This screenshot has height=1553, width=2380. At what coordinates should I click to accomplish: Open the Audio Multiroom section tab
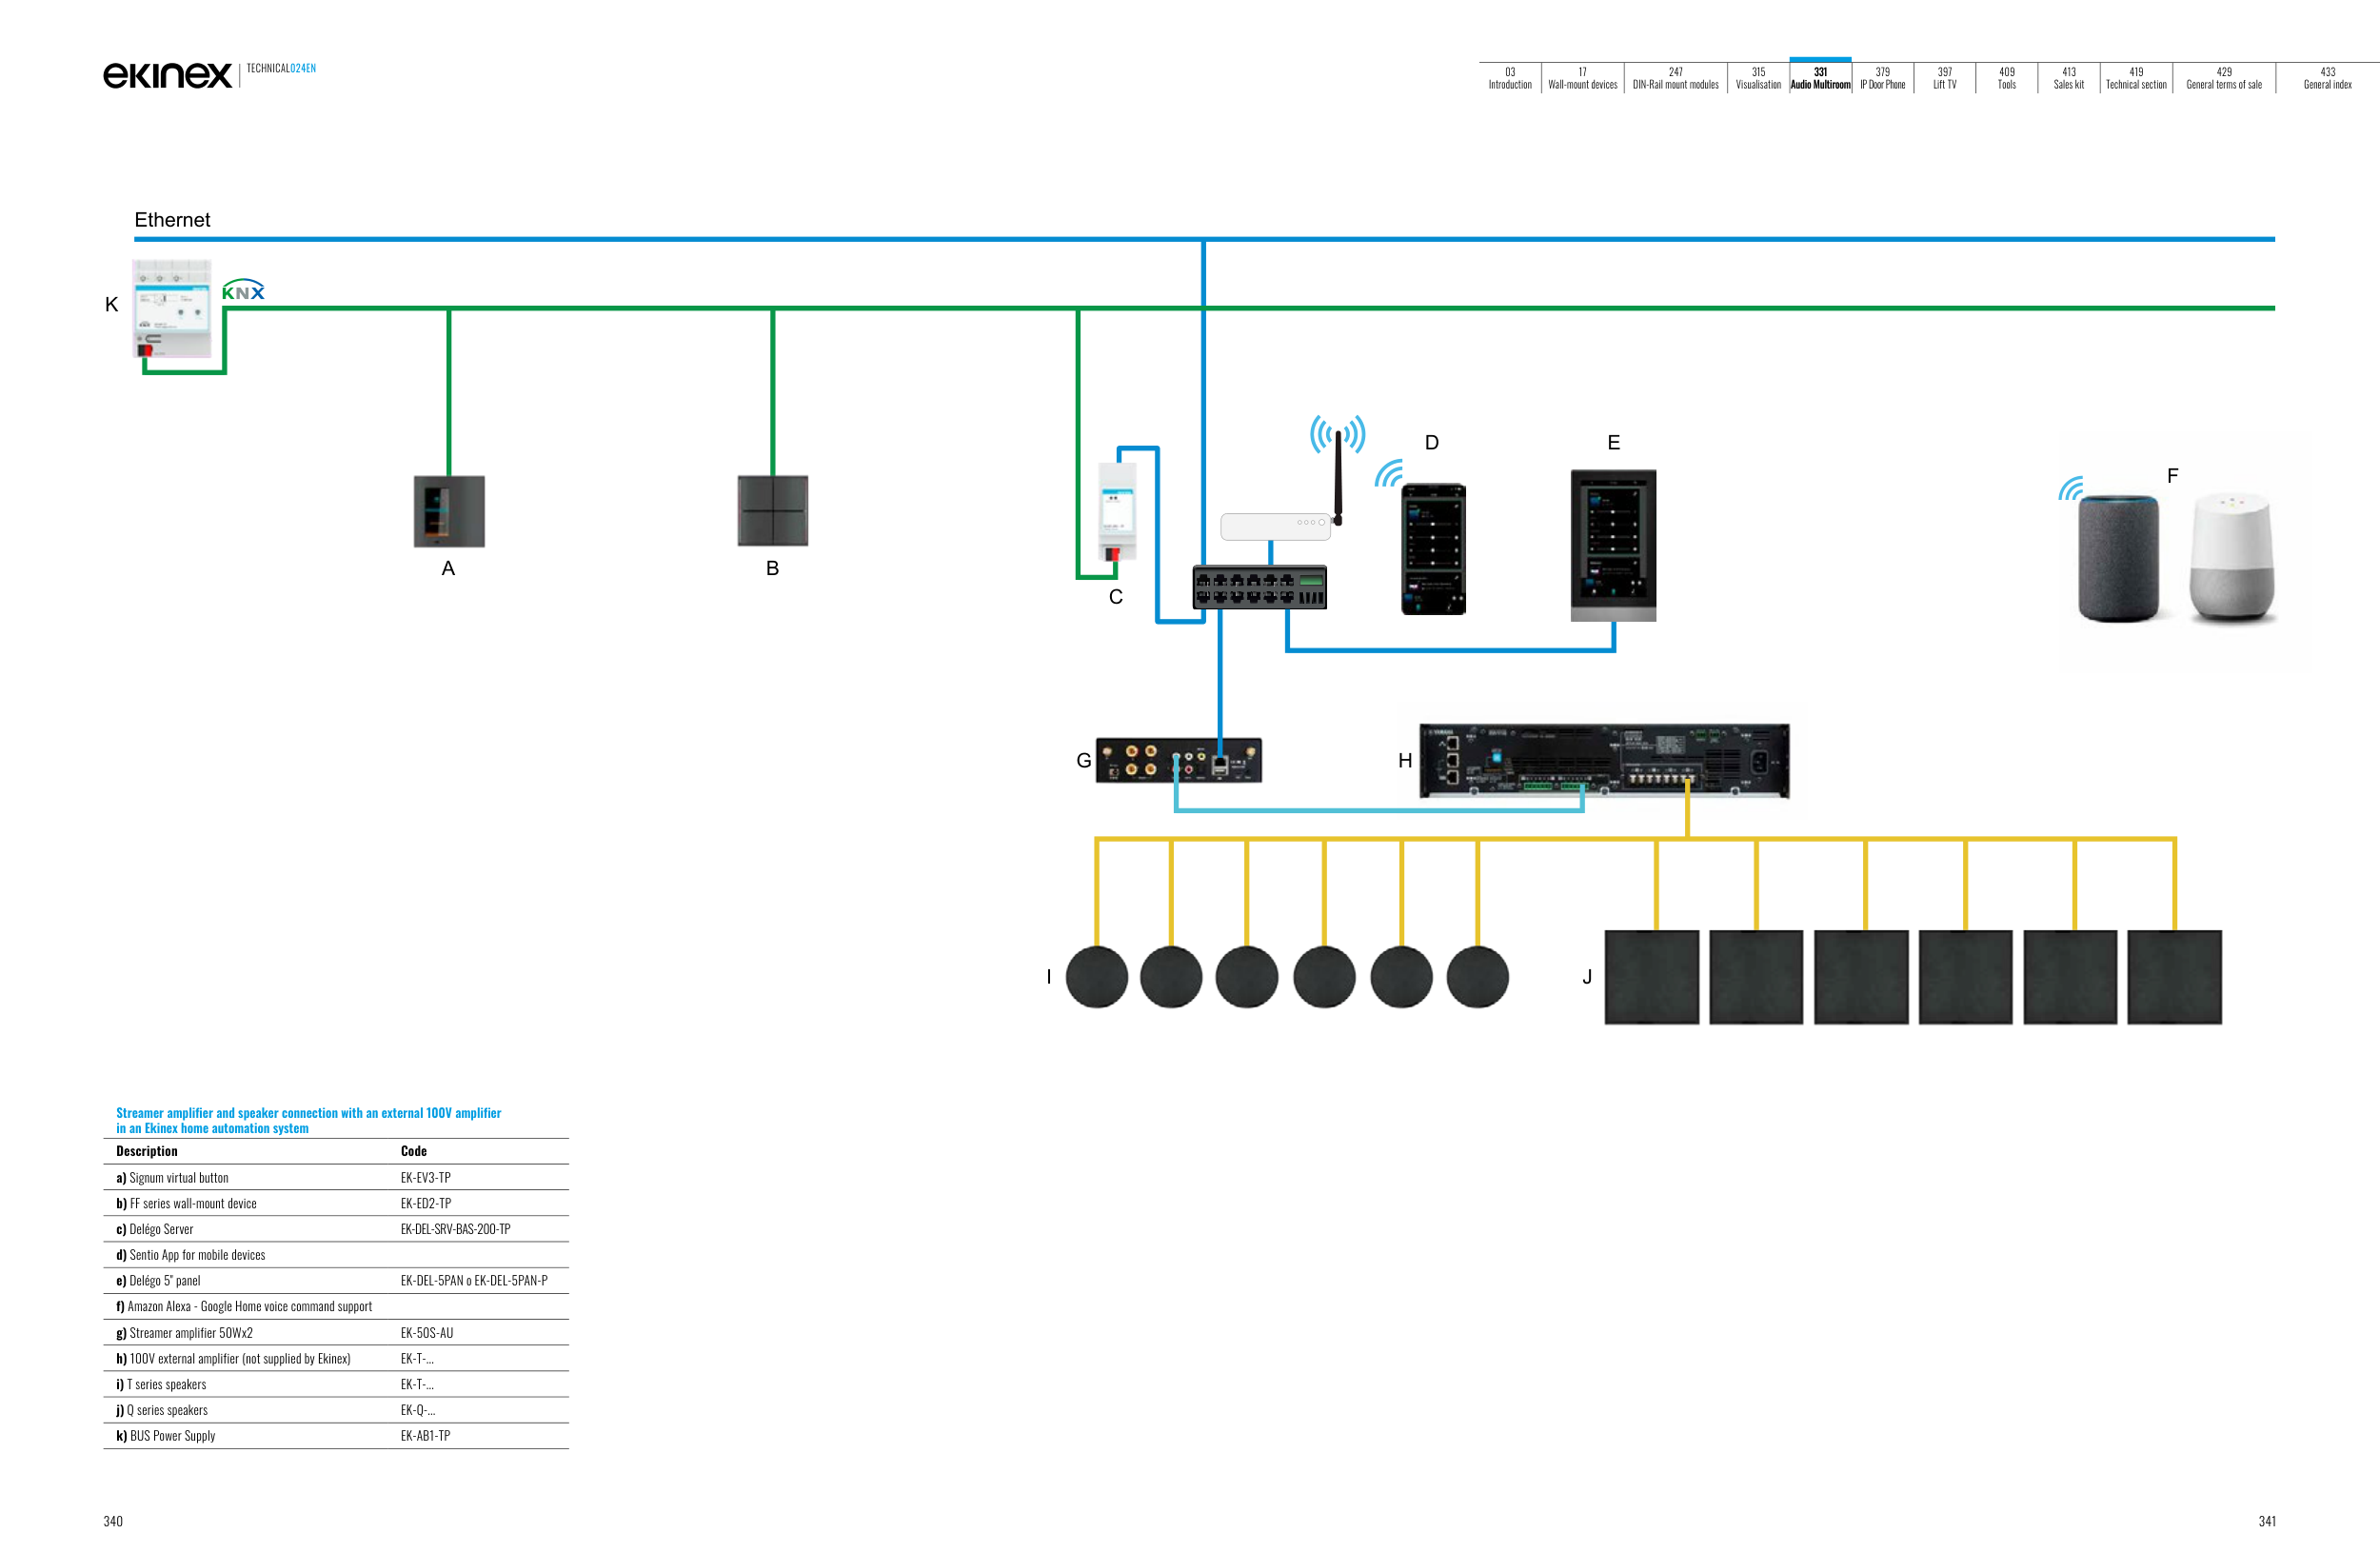1820,78
